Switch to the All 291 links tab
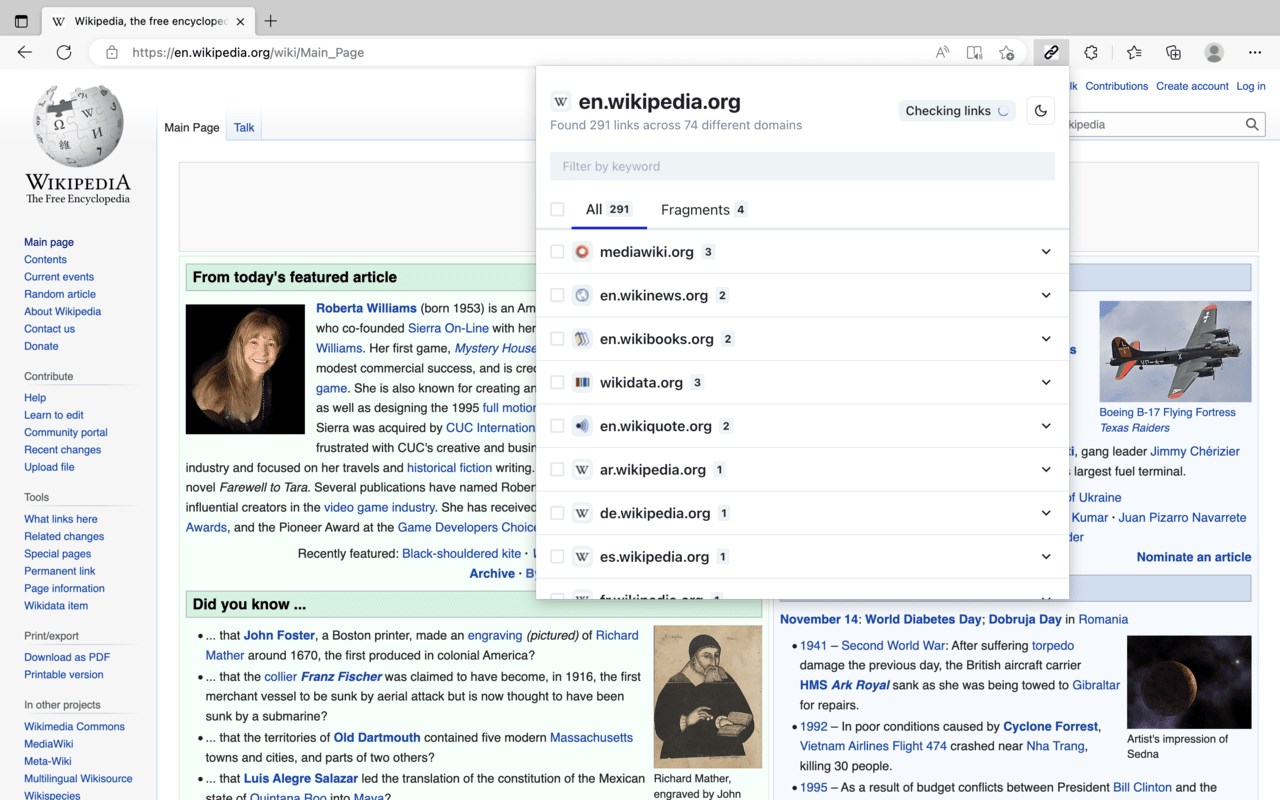Viewport: 1280px width, 800px height. click(609, 209)
